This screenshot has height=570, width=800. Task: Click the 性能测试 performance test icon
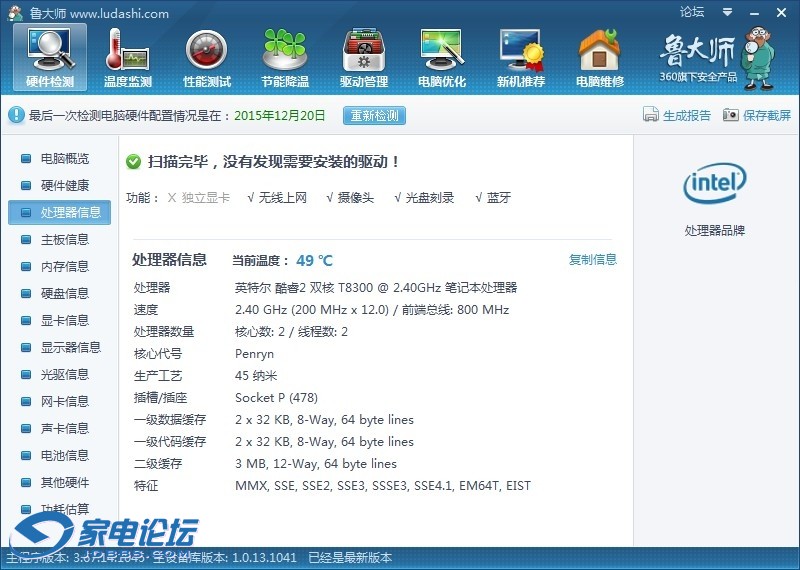206,56
